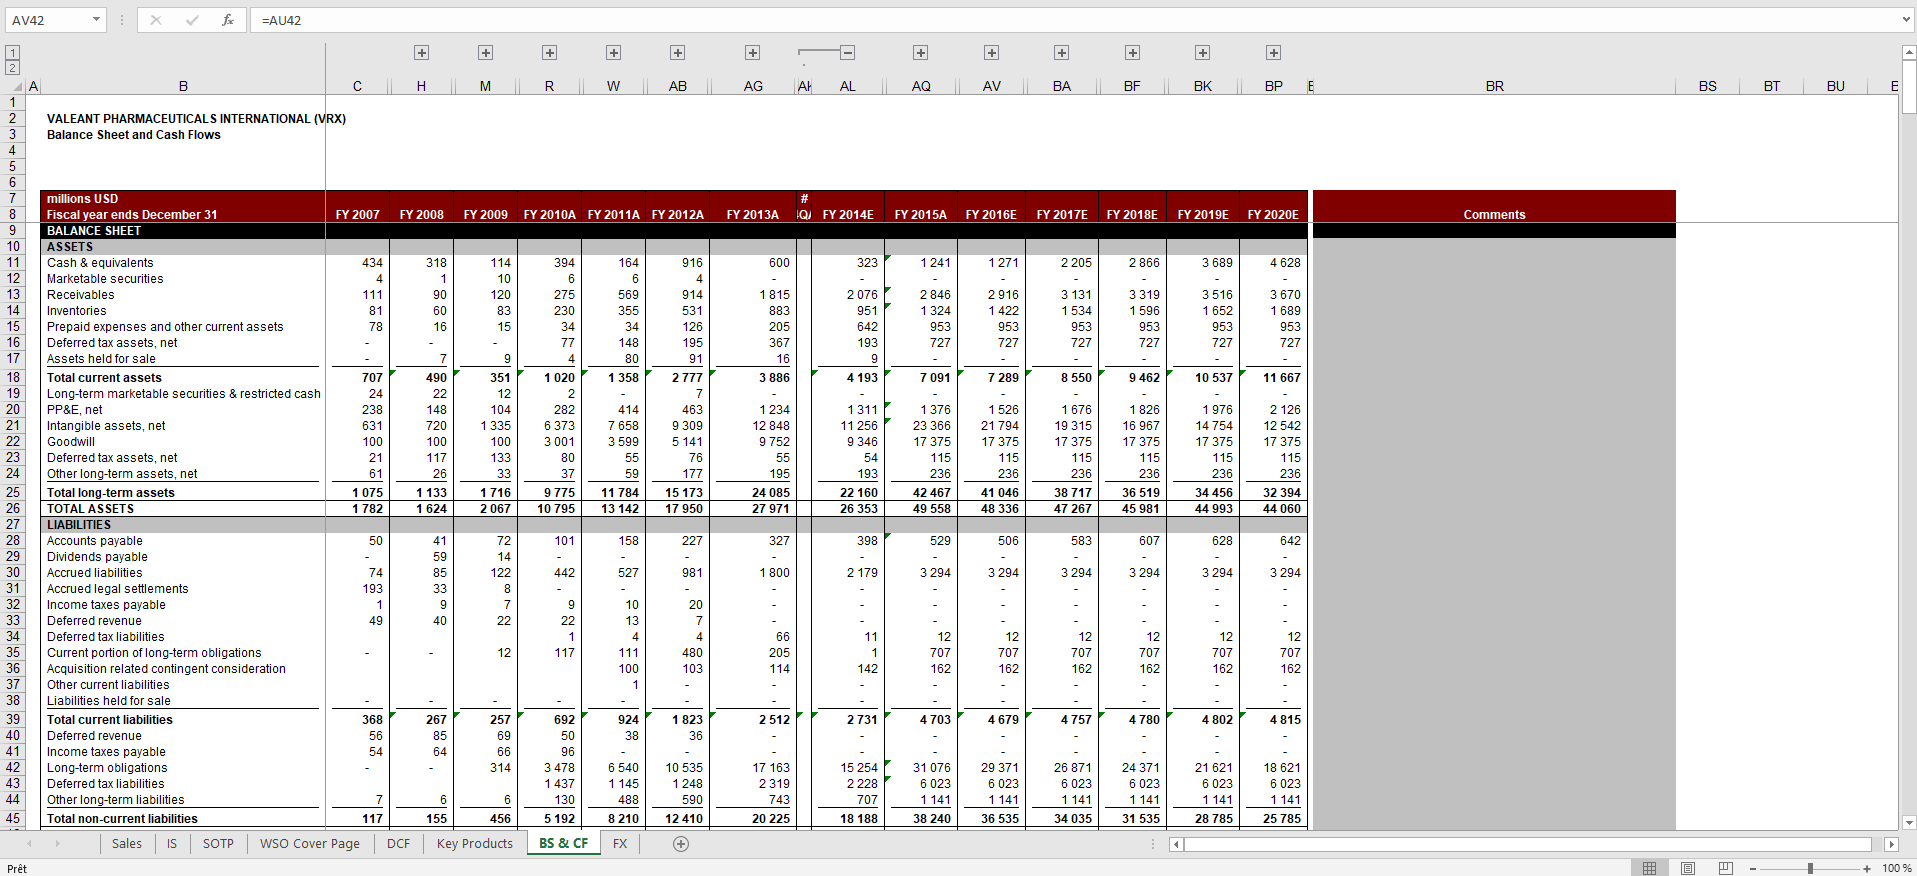This screenshot has height=876, width=1917.
Task: Open the Key Products sheet tab
Action: click(475, 843)
